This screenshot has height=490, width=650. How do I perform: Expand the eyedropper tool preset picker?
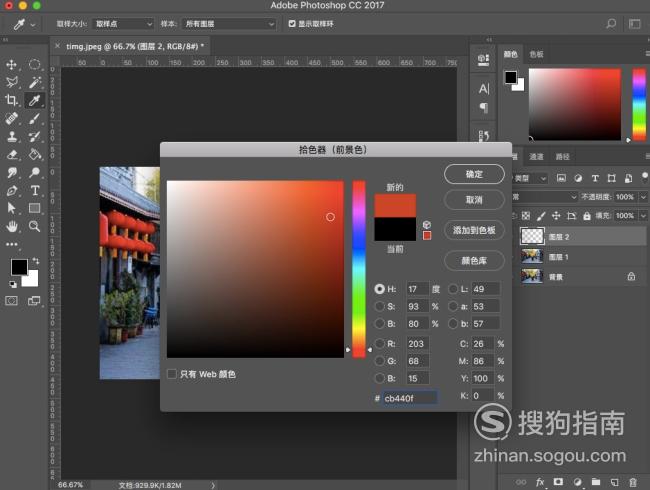pos(33,25)
